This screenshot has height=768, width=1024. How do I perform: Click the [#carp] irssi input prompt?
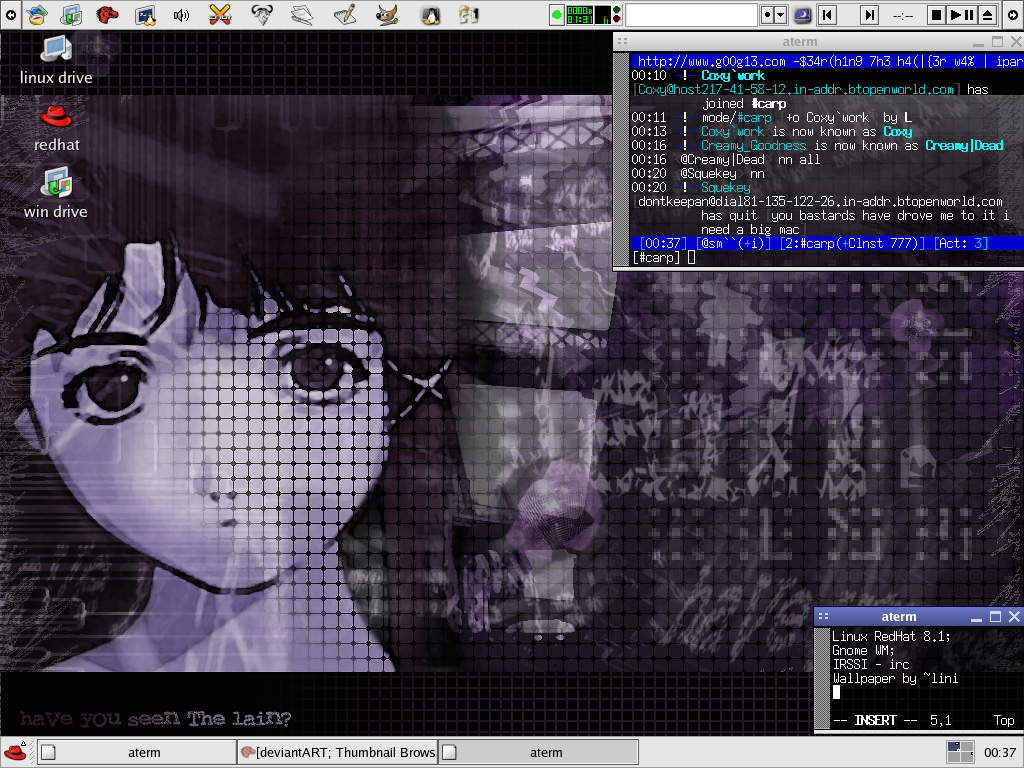pos(656,257)
